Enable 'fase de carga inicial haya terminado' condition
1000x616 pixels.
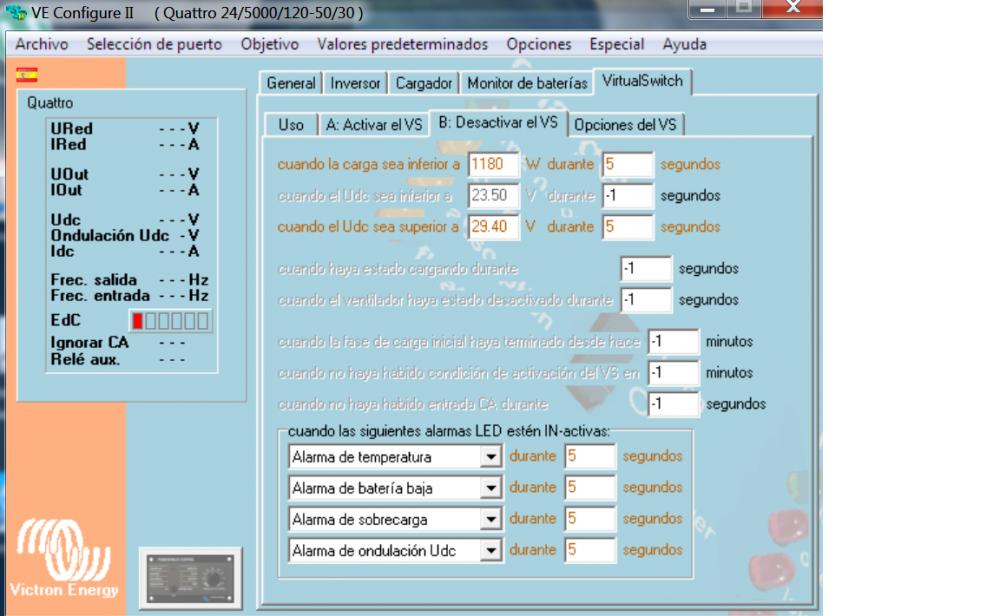pyautogui.click(x=459, y=342)
